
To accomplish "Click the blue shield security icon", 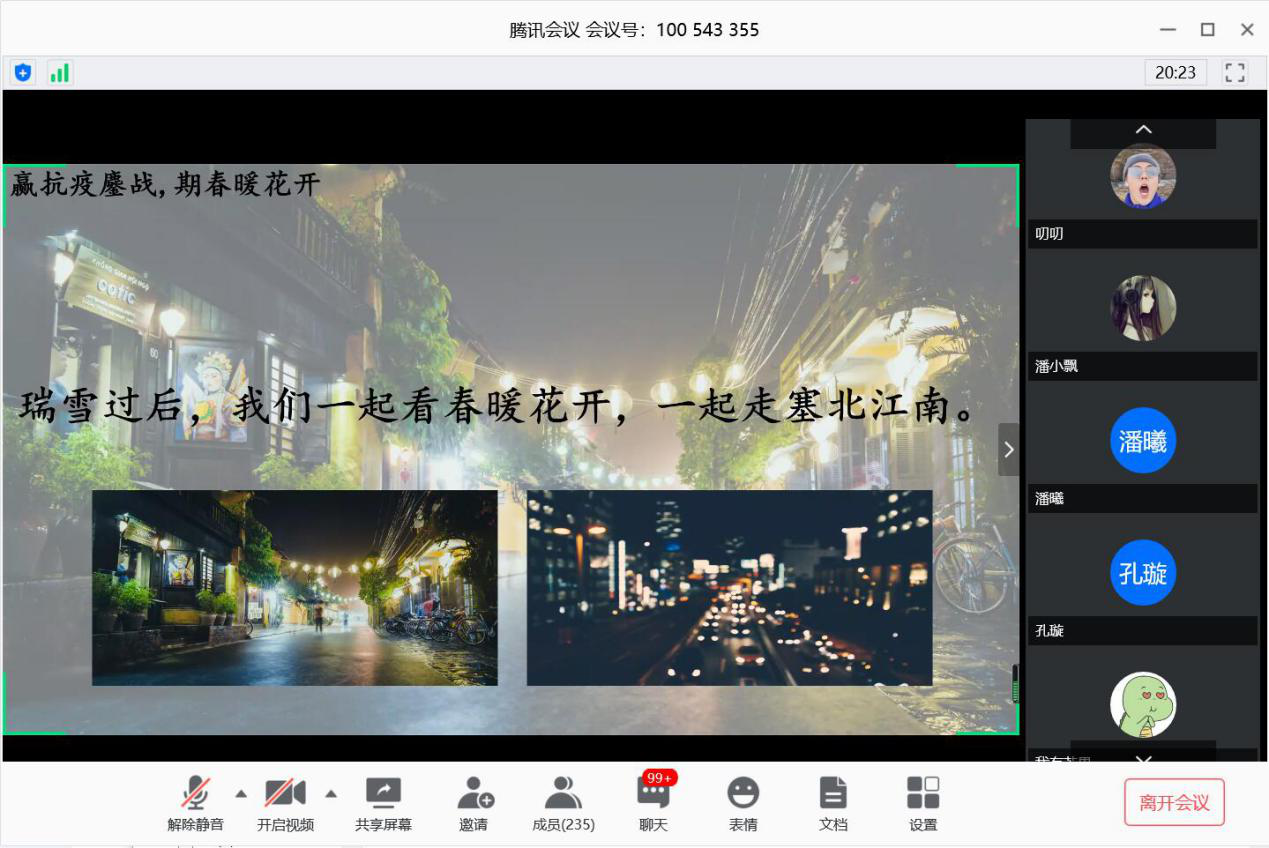I will [x=23, y=73].
